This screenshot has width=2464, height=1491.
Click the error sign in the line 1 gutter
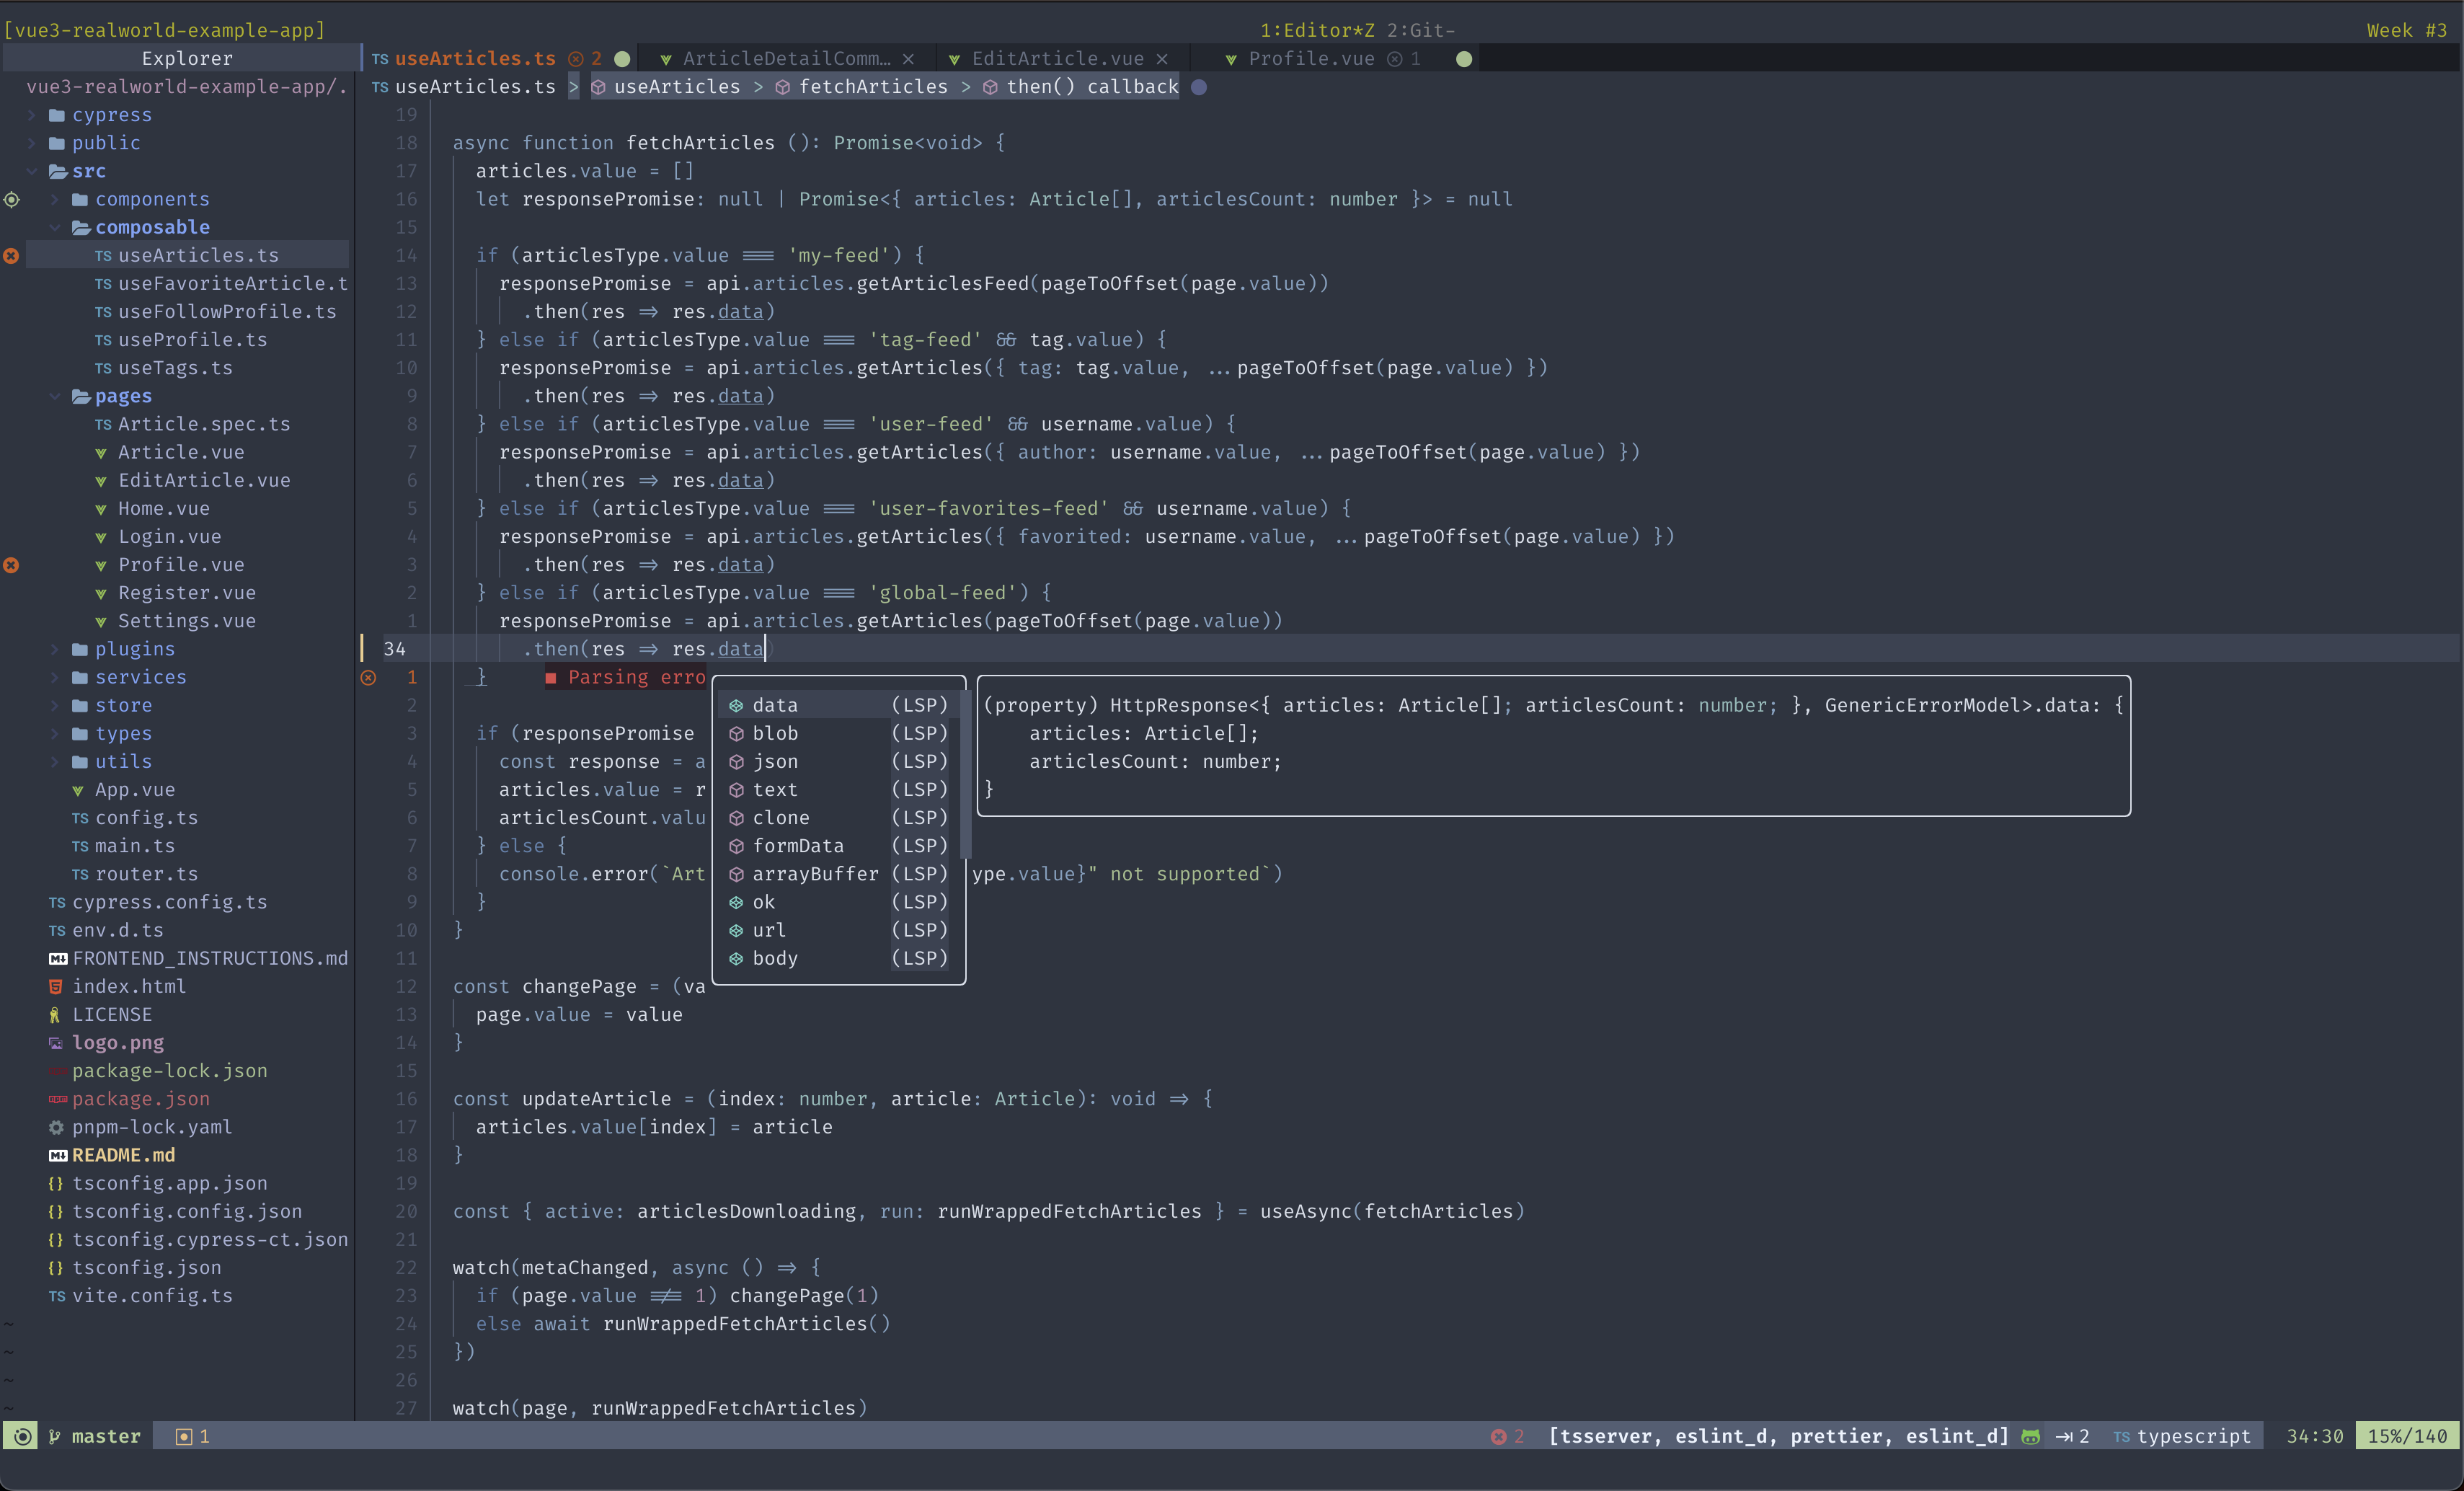point(368,677)
